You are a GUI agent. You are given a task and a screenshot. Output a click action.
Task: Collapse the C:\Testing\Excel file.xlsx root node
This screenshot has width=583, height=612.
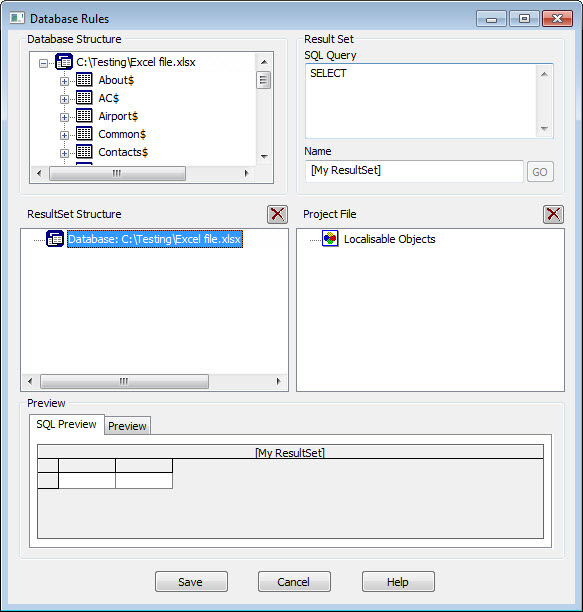pos(44,63)
